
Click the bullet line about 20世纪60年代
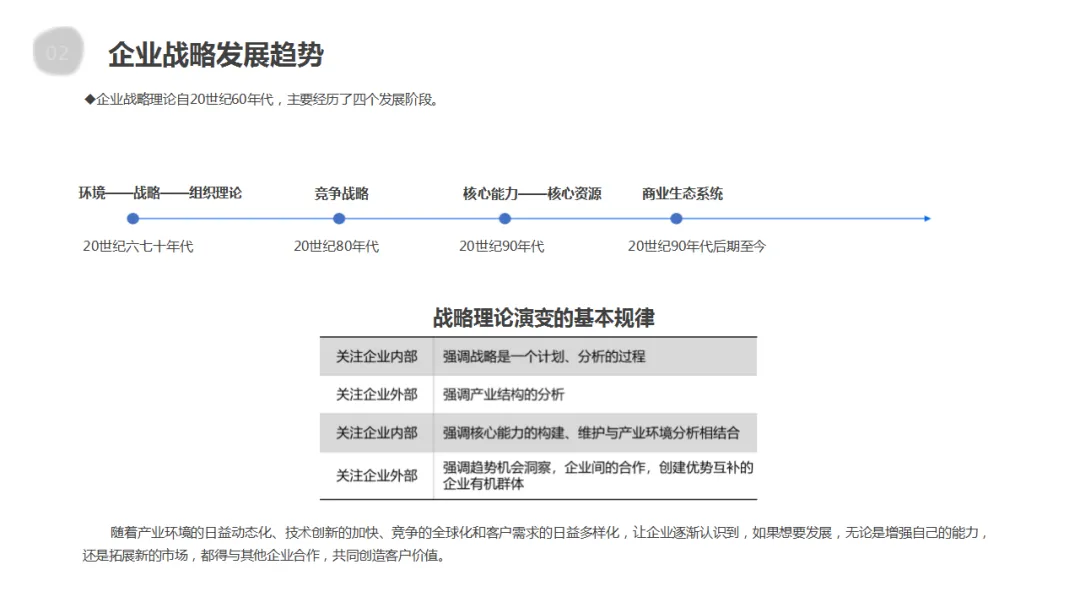pyautogui.click(x=261, y=100)
